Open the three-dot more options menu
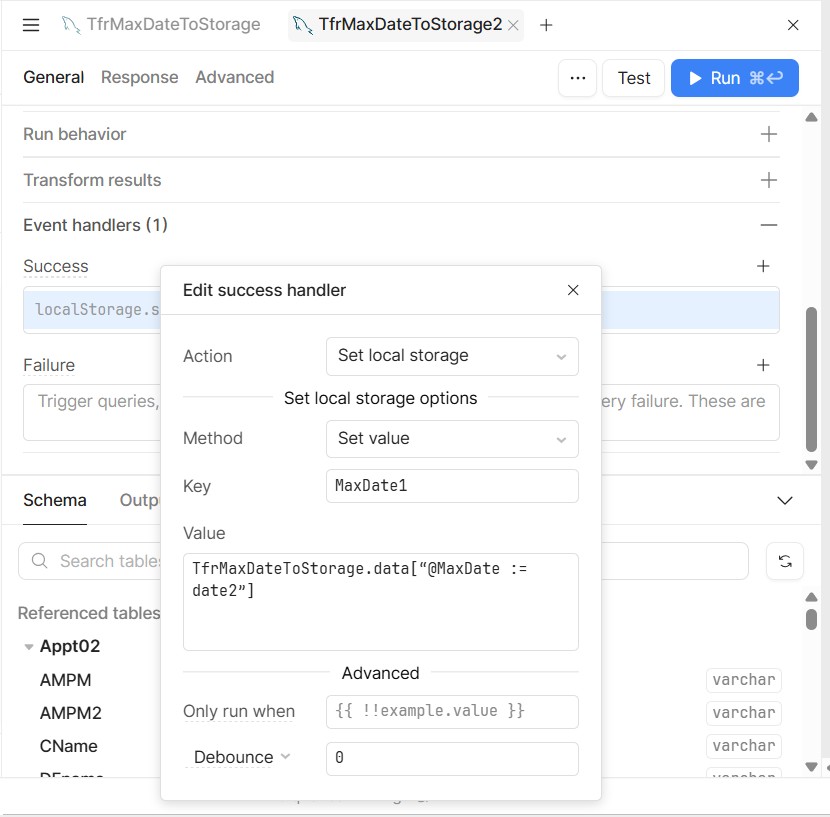830x817 pixels. pyautogui.click(x=577, y=78)
